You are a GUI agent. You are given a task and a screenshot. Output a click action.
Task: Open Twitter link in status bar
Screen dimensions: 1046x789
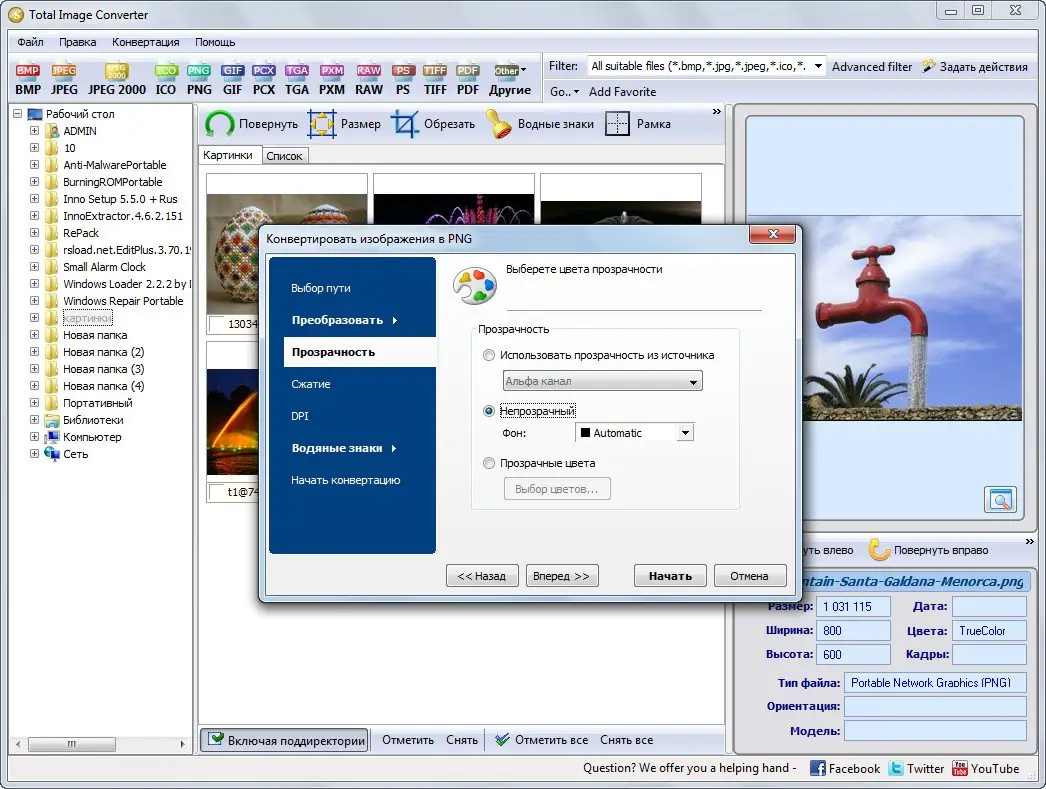(917, 768)
